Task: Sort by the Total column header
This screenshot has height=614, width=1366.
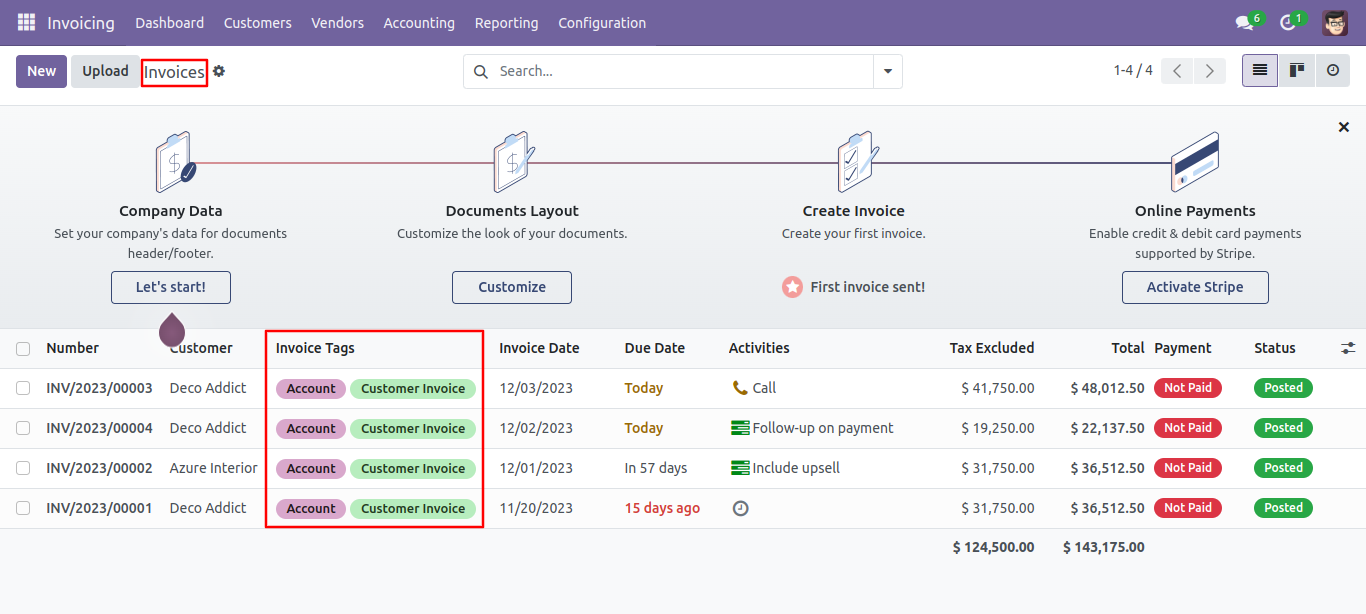Action: [x=1128, y=348]
